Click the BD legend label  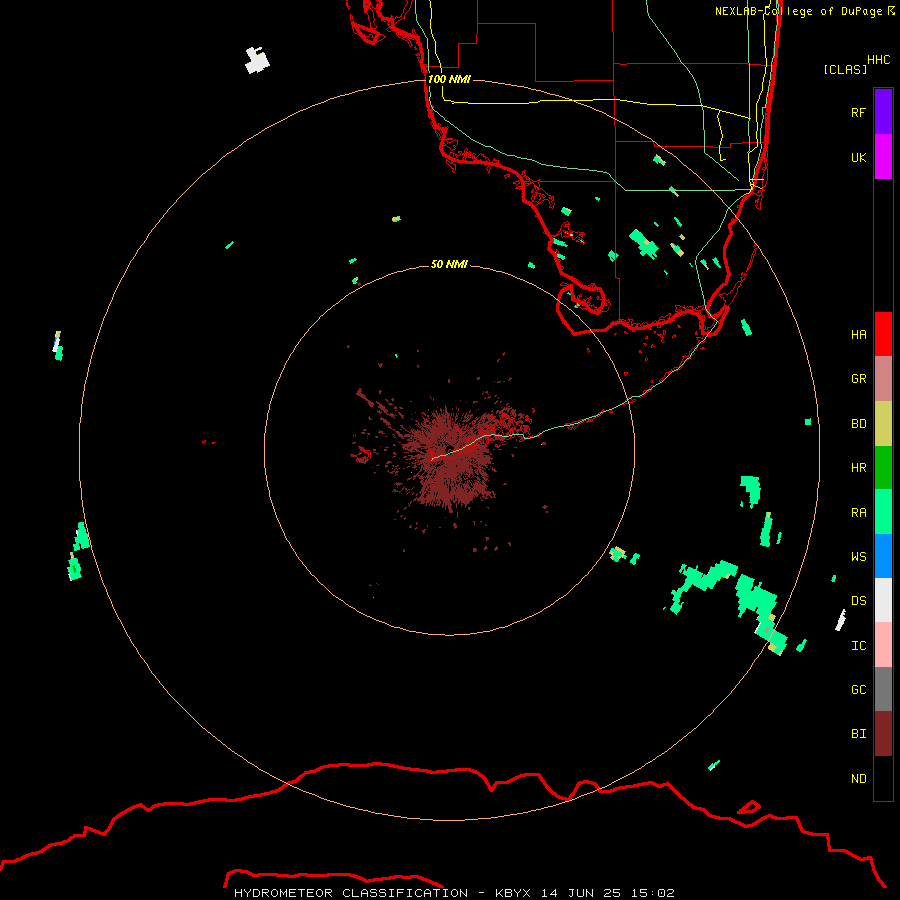tap(858, 424)
